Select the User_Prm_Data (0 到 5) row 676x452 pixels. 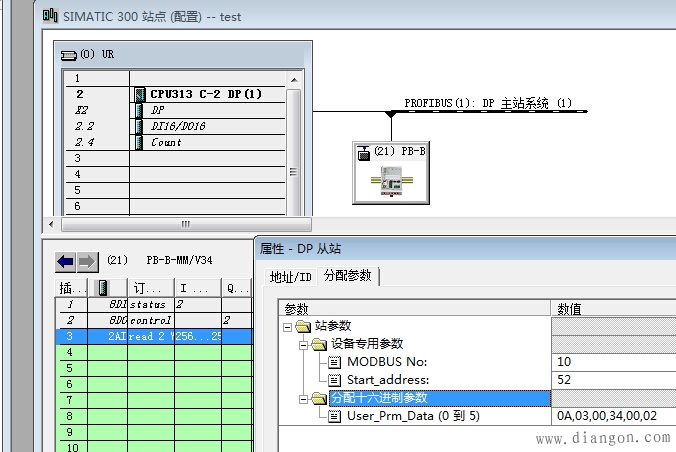point(413,416)
